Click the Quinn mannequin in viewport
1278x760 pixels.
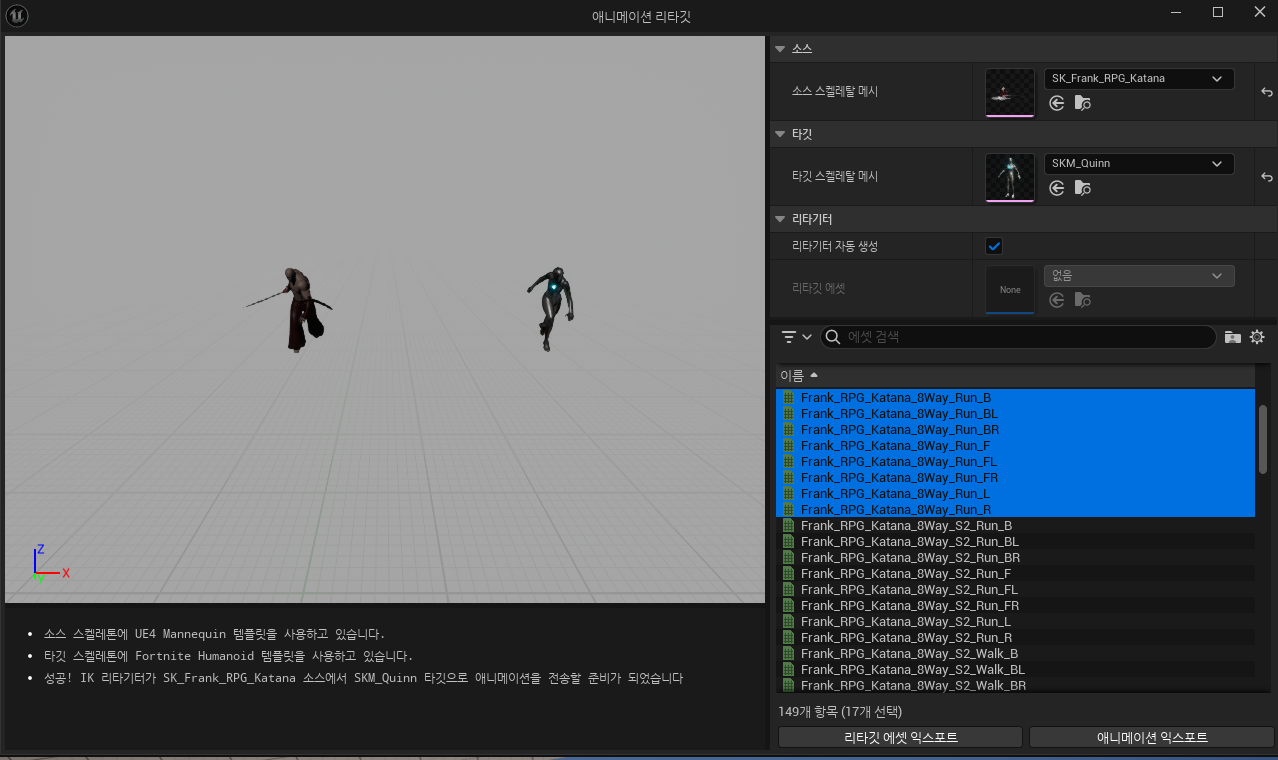(x=551, y=308)
